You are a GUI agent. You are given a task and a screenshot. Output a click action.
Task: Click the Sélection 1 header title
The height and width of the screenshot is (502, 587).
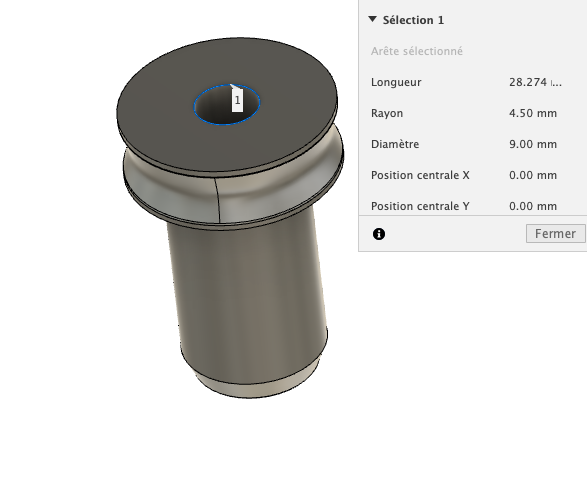pyautogui.click(x=413, y=20)
